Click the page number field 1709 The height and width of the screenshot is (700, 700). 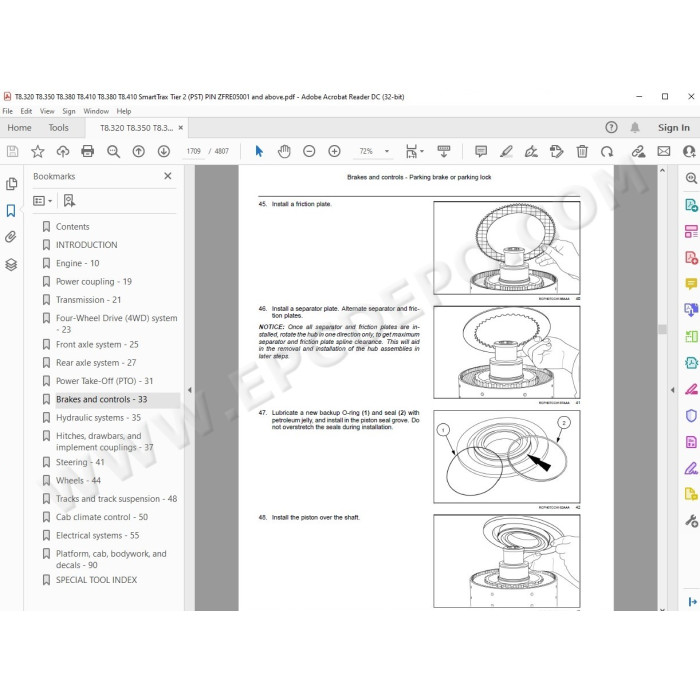(193, 151)
